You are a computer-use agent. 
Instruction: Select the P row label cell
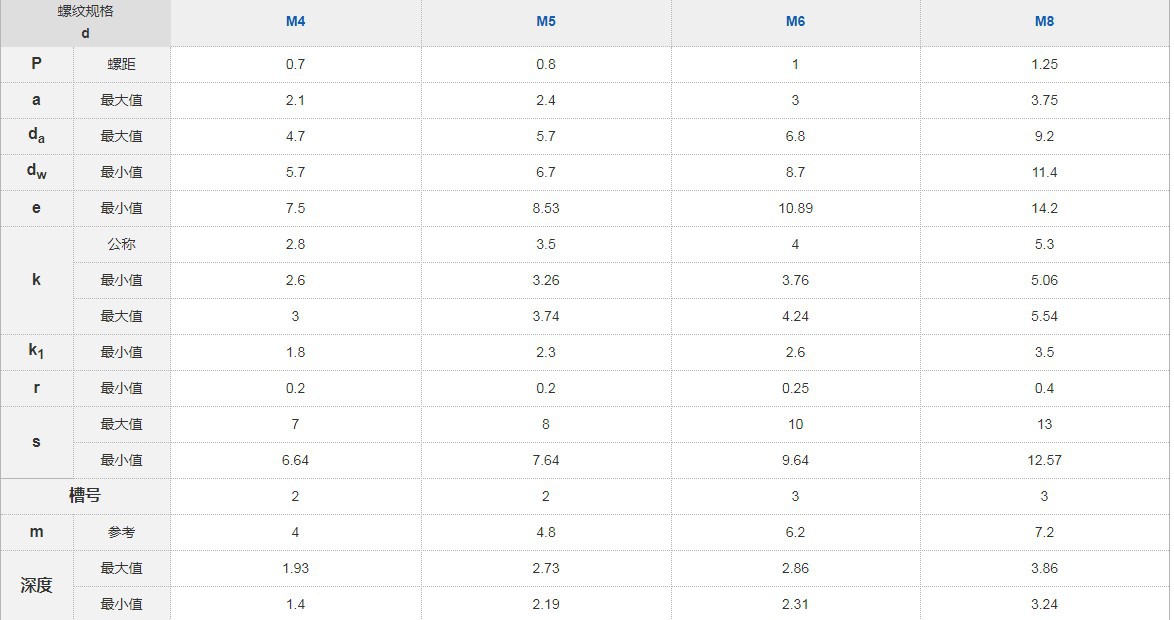(x=37, y=64)
